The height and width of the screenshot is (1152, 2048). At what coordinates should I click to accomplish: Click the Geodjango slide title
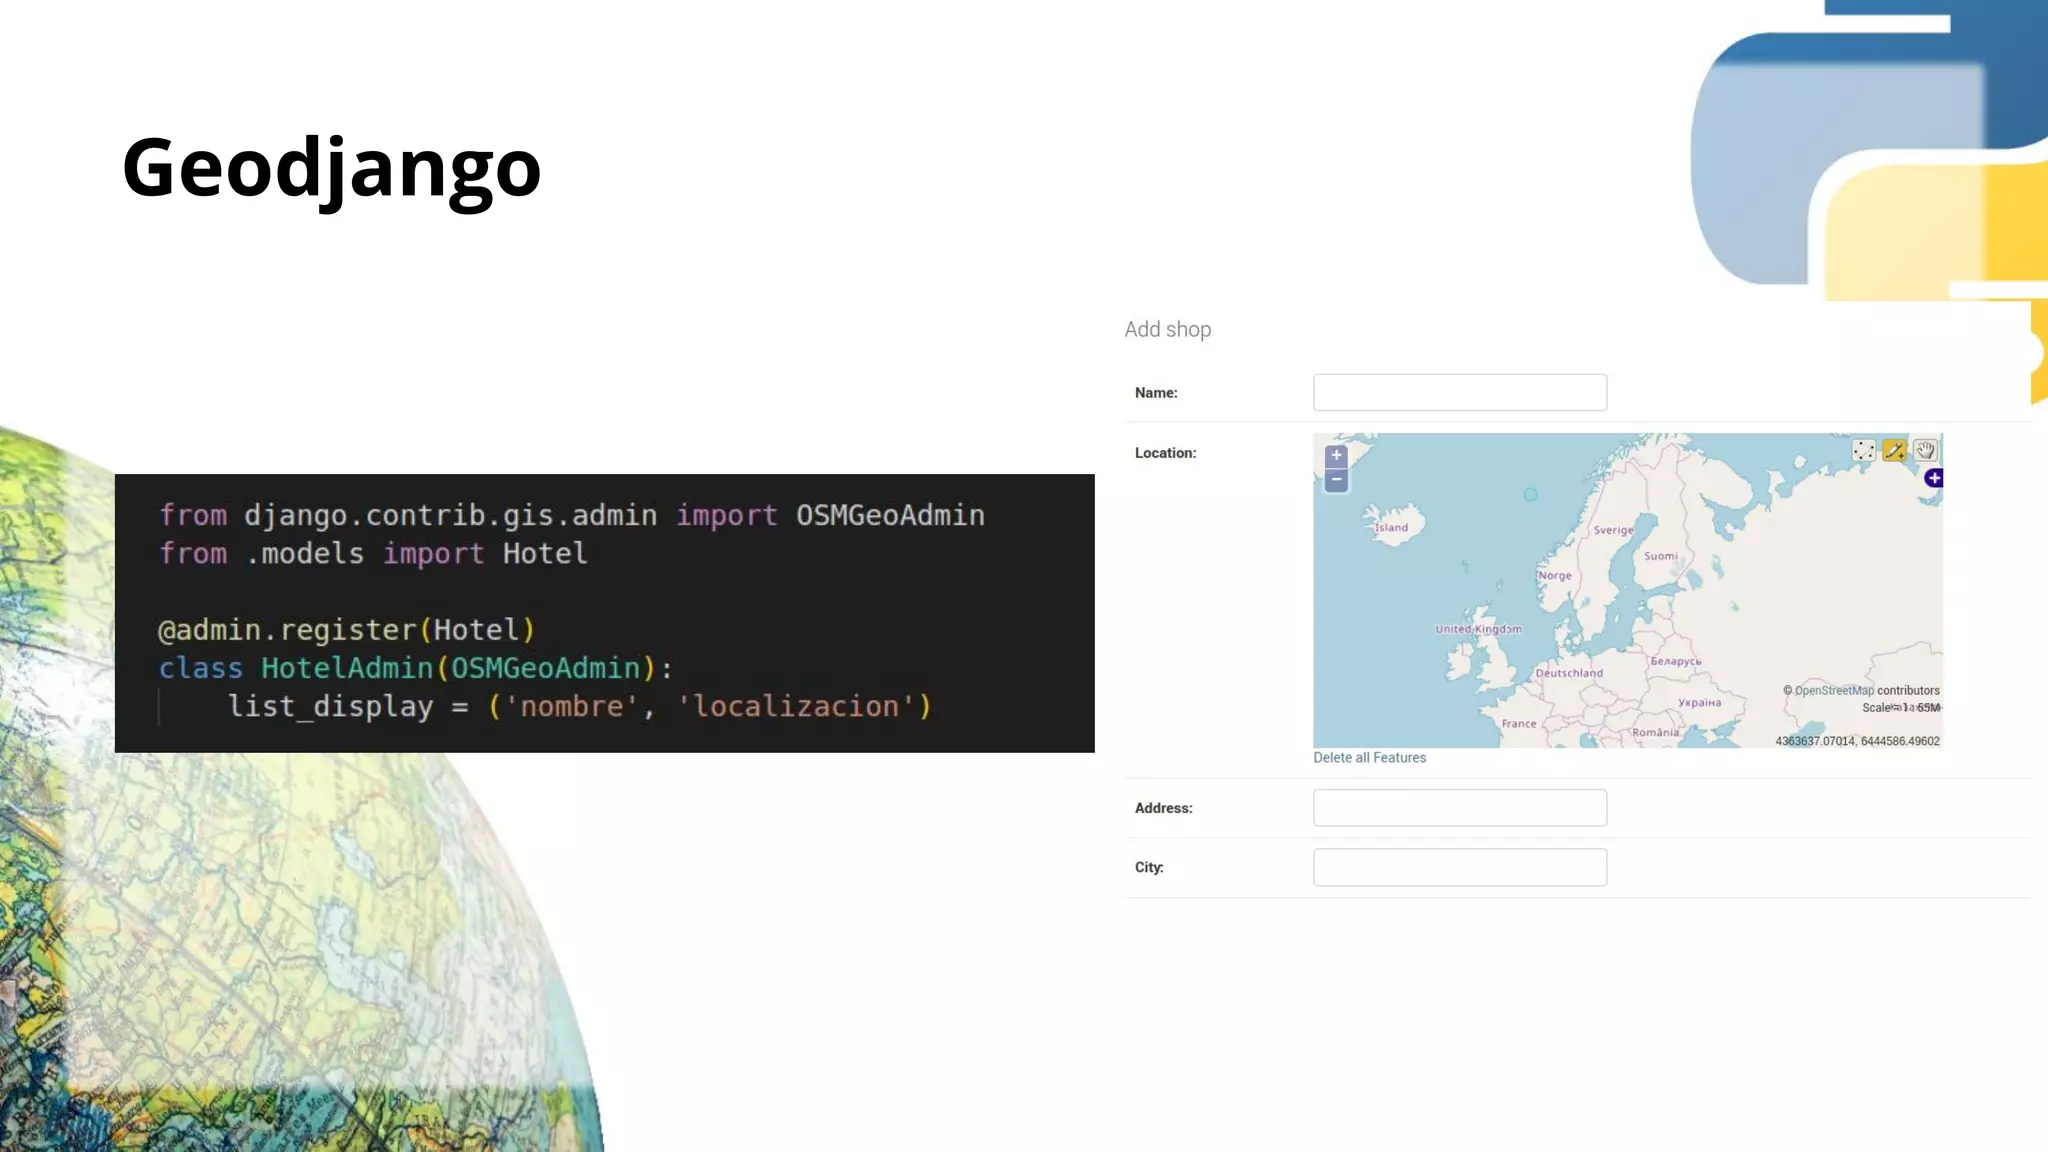pyautogui.click(x=331, y=168)
